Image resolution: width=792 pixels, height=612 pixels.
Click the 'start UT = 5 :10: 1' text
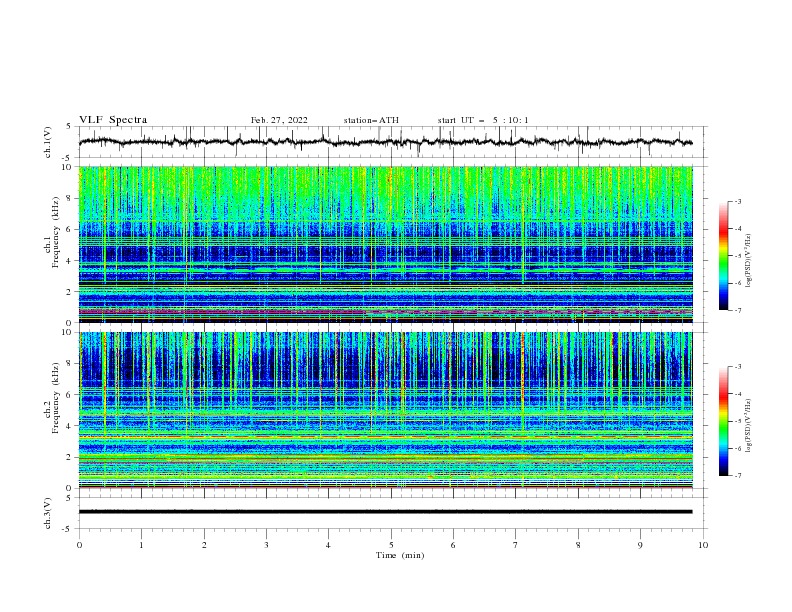click(x=483, y=120)
